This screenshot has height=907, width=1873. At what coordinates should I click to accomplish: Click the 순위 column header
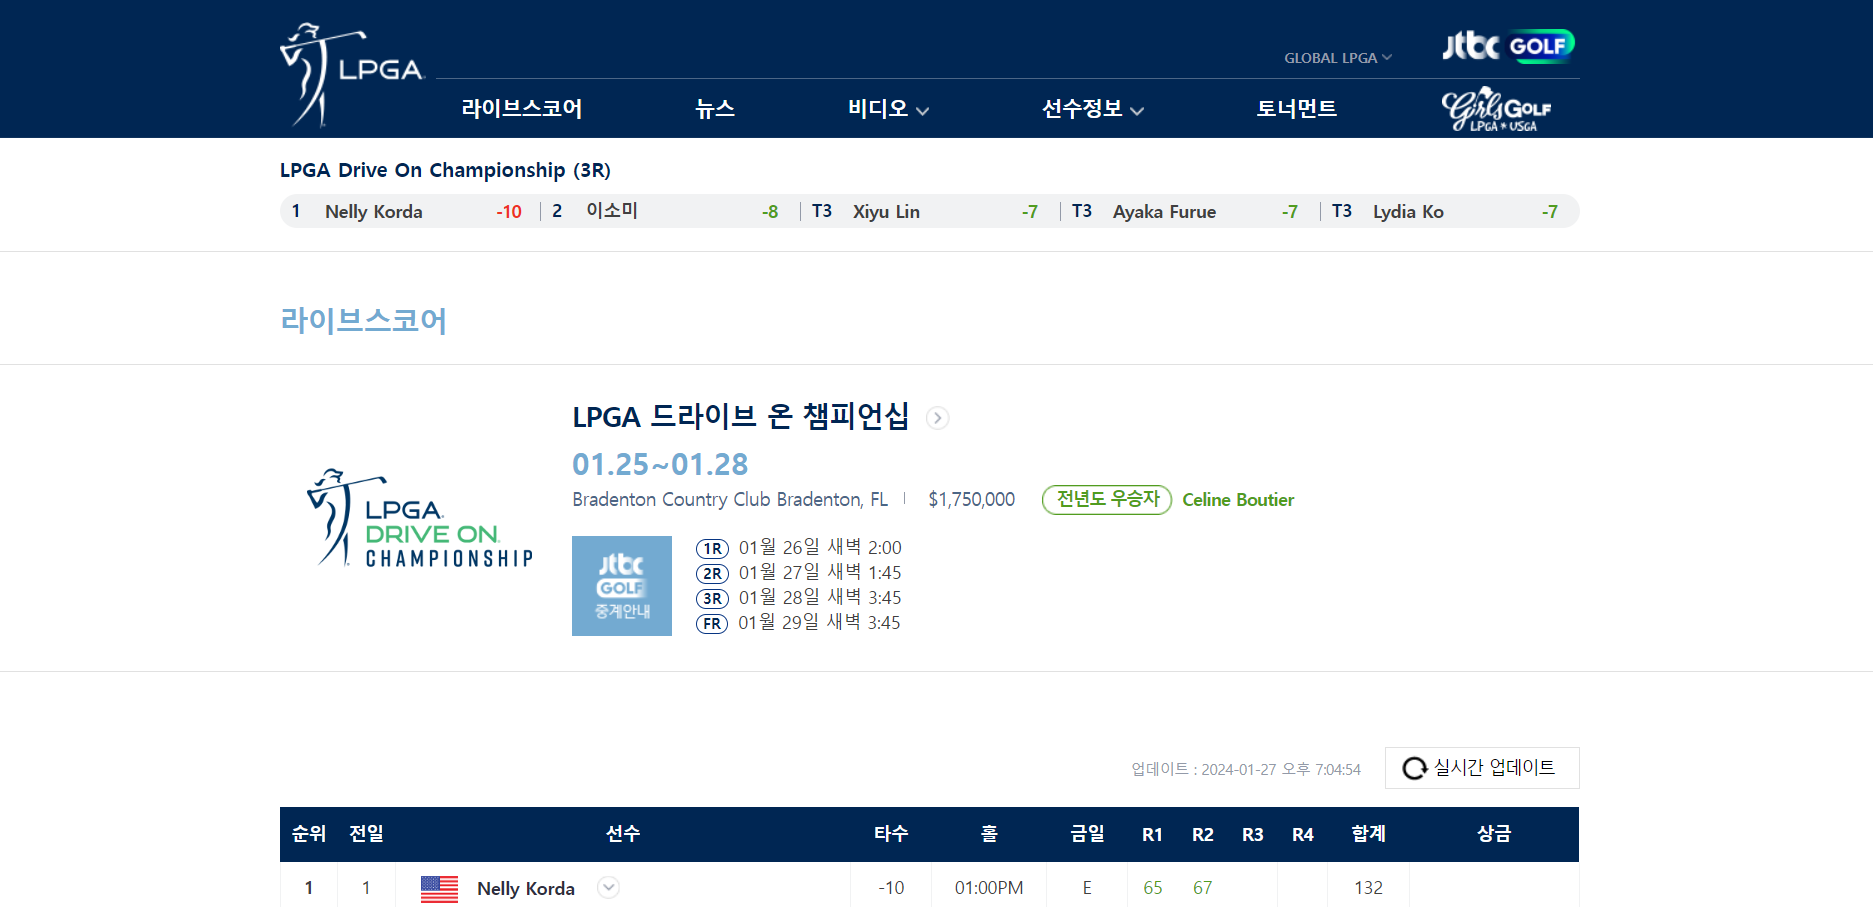coord(309,834)
